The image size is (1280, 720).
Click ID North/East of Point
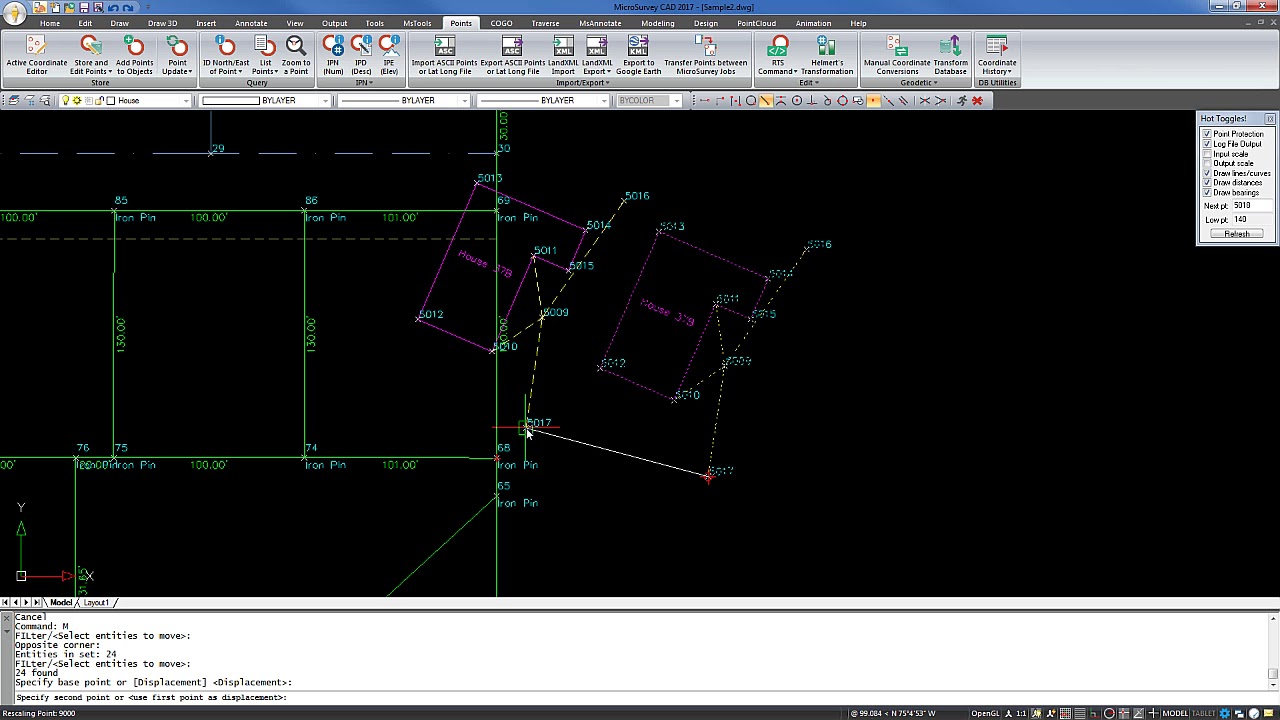(x=226, y=55)
